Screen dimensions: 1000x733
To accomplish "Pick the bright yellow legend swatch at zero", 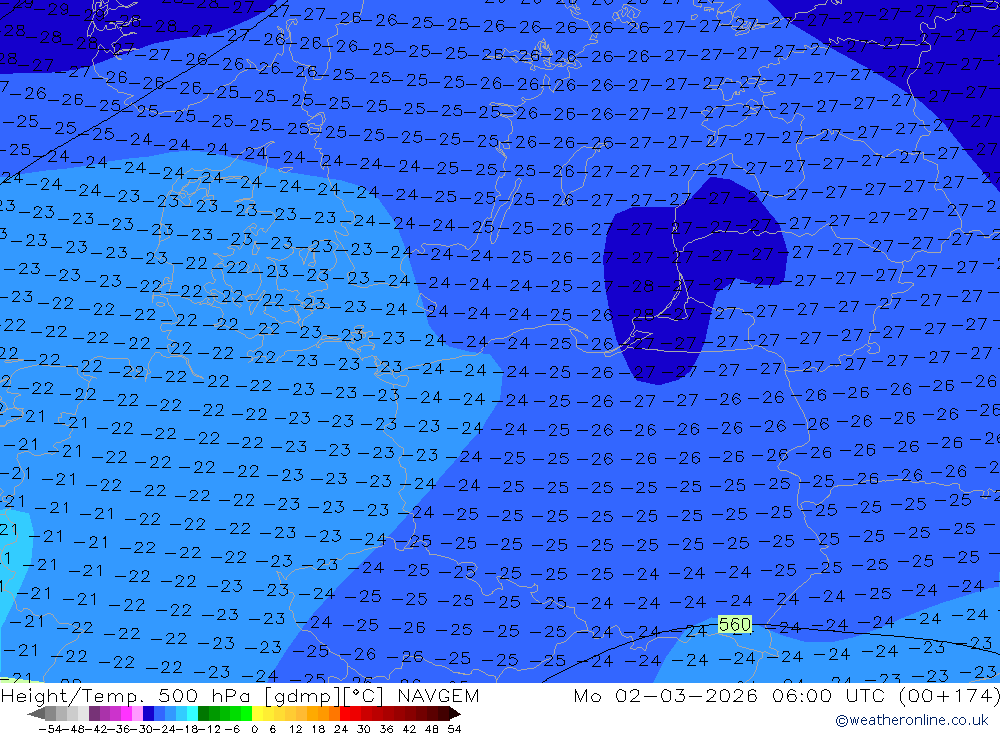I will click(257, 714).
